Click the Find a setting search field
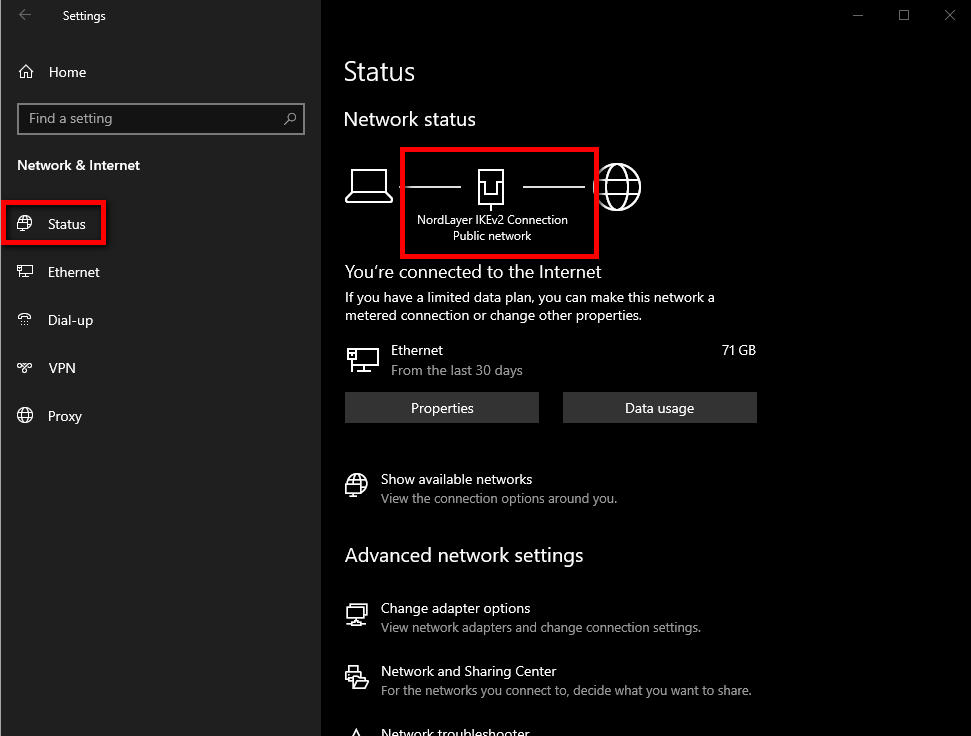Screen dimensions: 971x736 pos(161,118)
